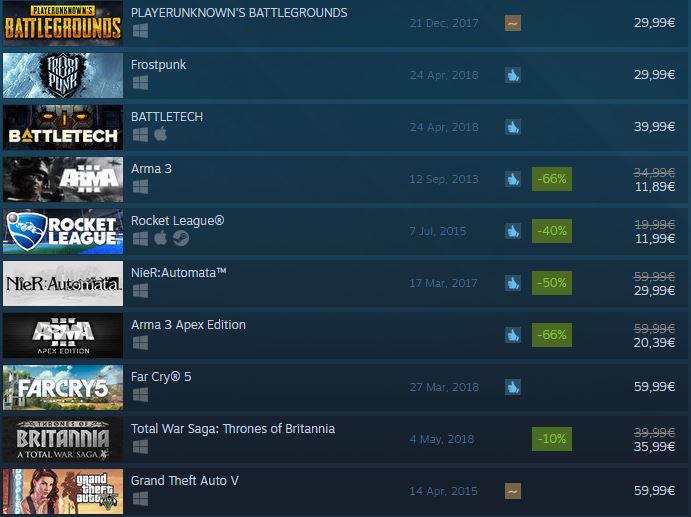The height and width of the screenshot is (517, 691).
Task: Click the -10% discount badge for Thrones of Britannia
Action: point(552,439)
